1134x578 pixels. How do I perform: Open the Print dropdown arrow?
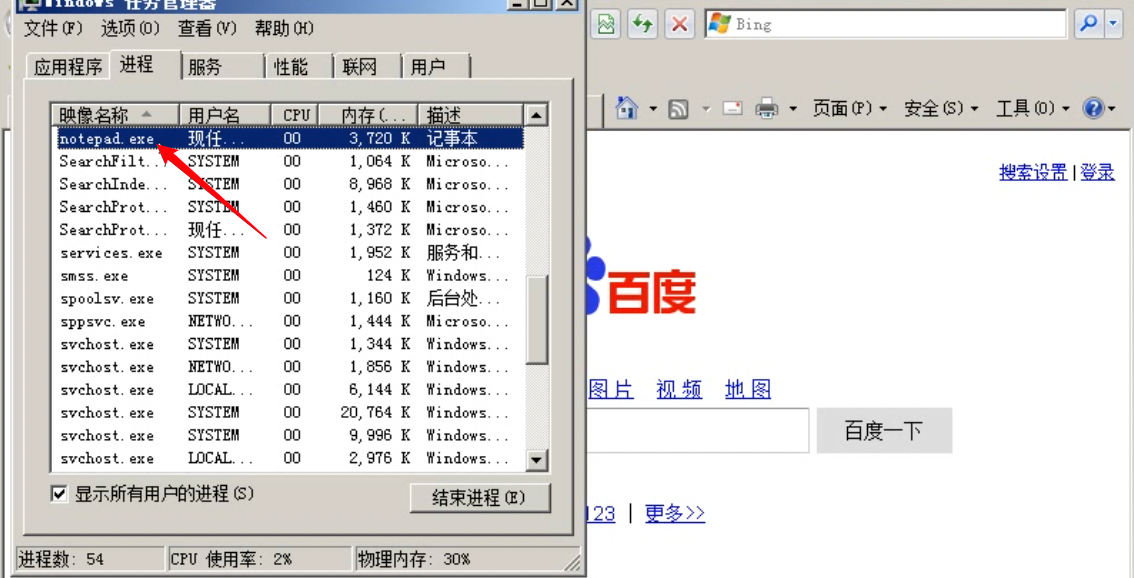[x=793, y=109]
